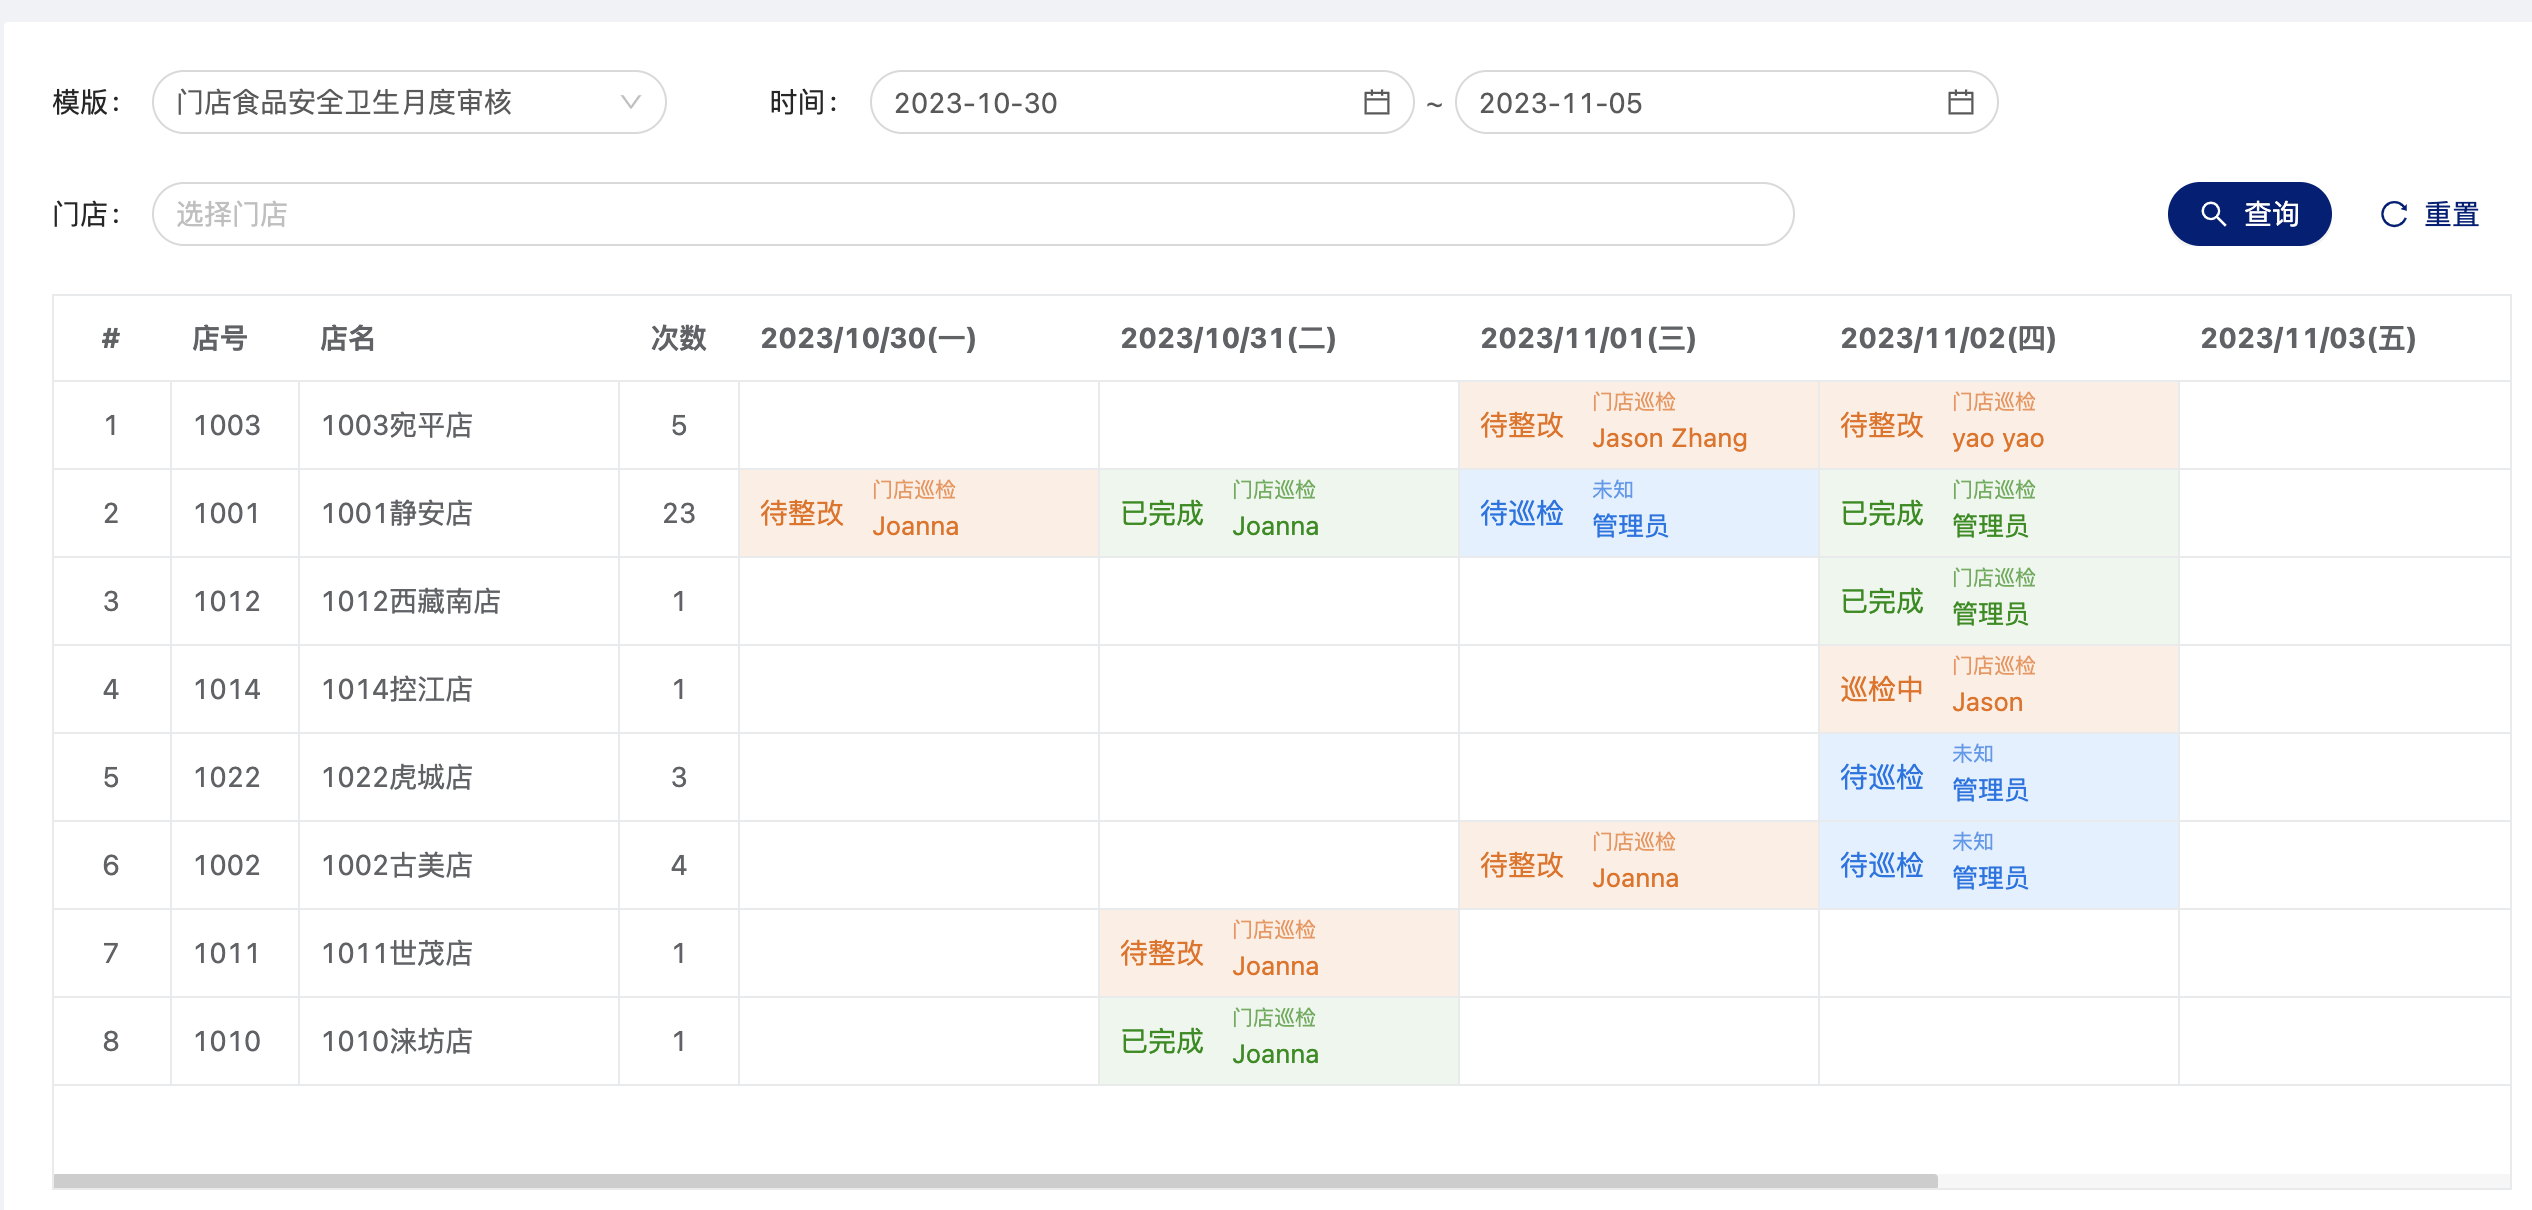Click the count value 5 for 1003宛平店
This screenshot has height=1210, width=2532.
(679, 425)
